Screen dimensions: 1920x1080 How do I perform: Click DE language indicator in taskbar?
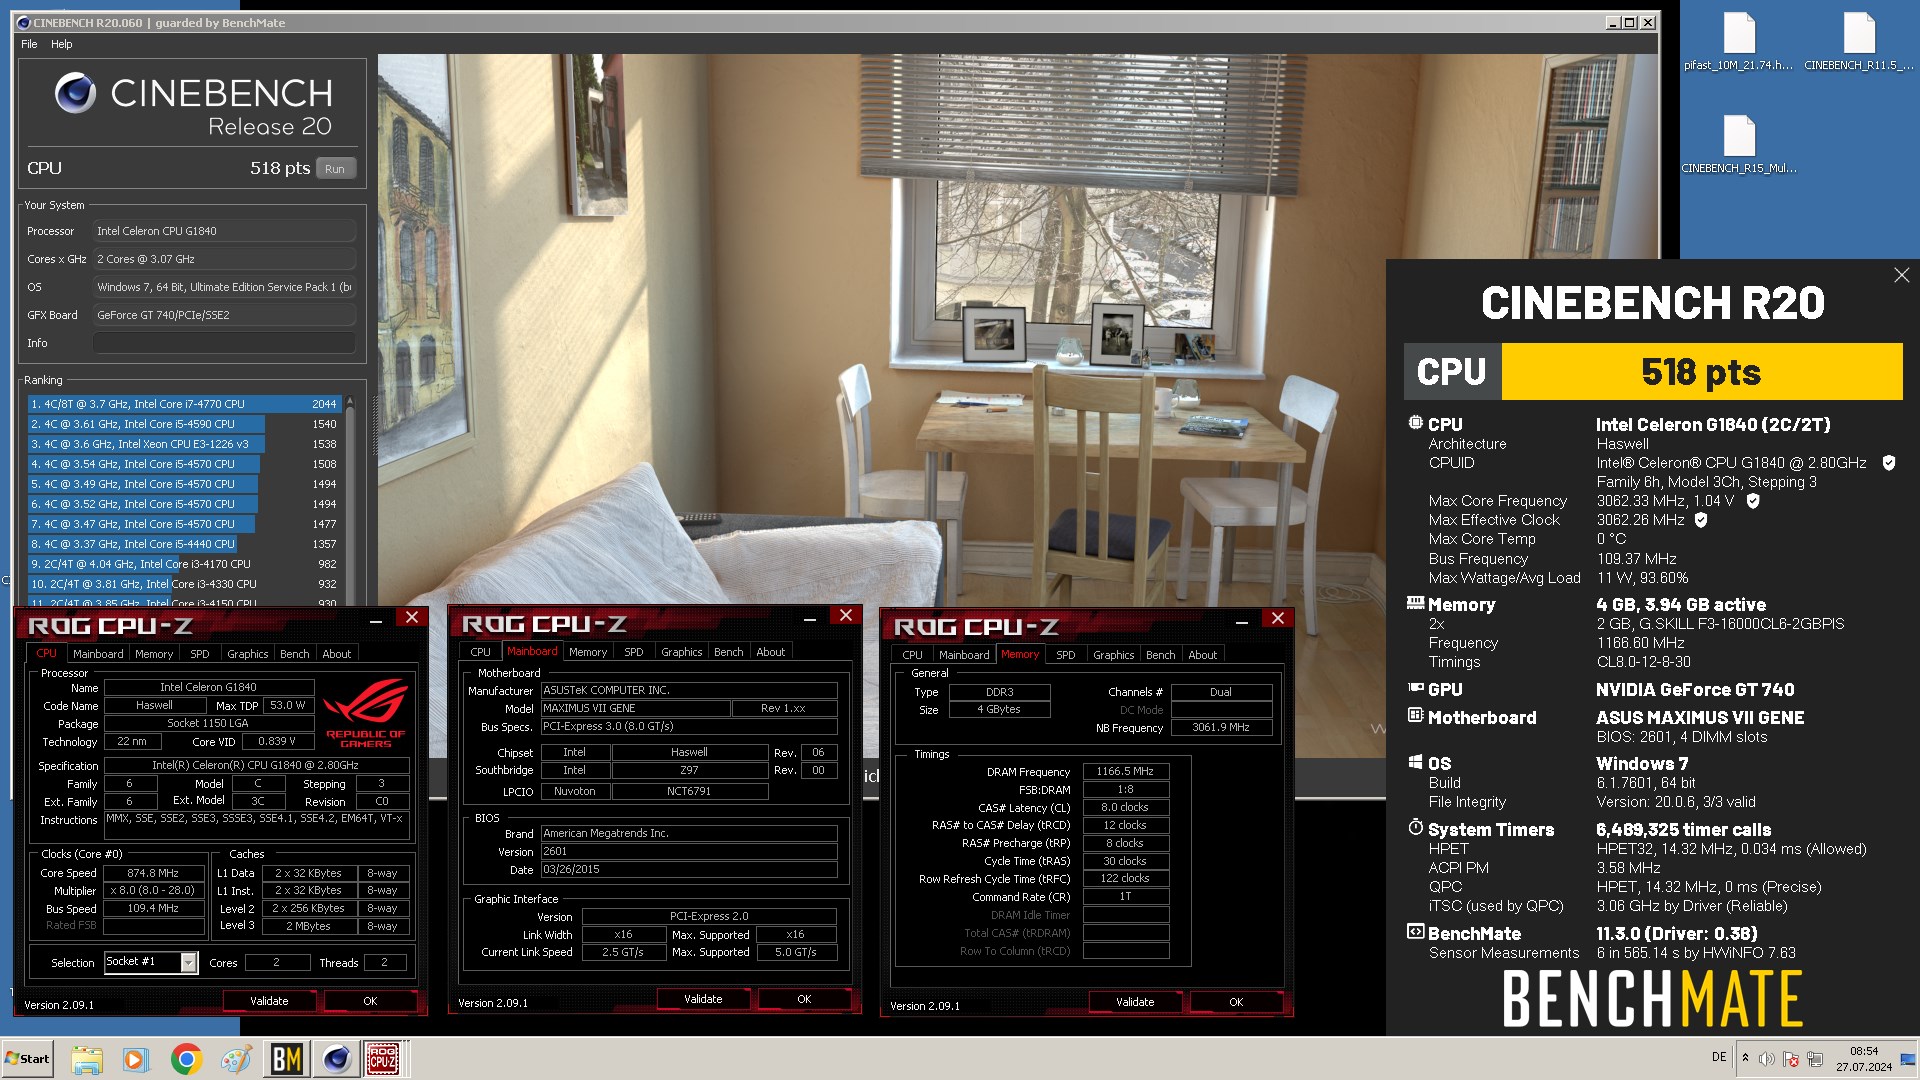click(1719, 1057)
